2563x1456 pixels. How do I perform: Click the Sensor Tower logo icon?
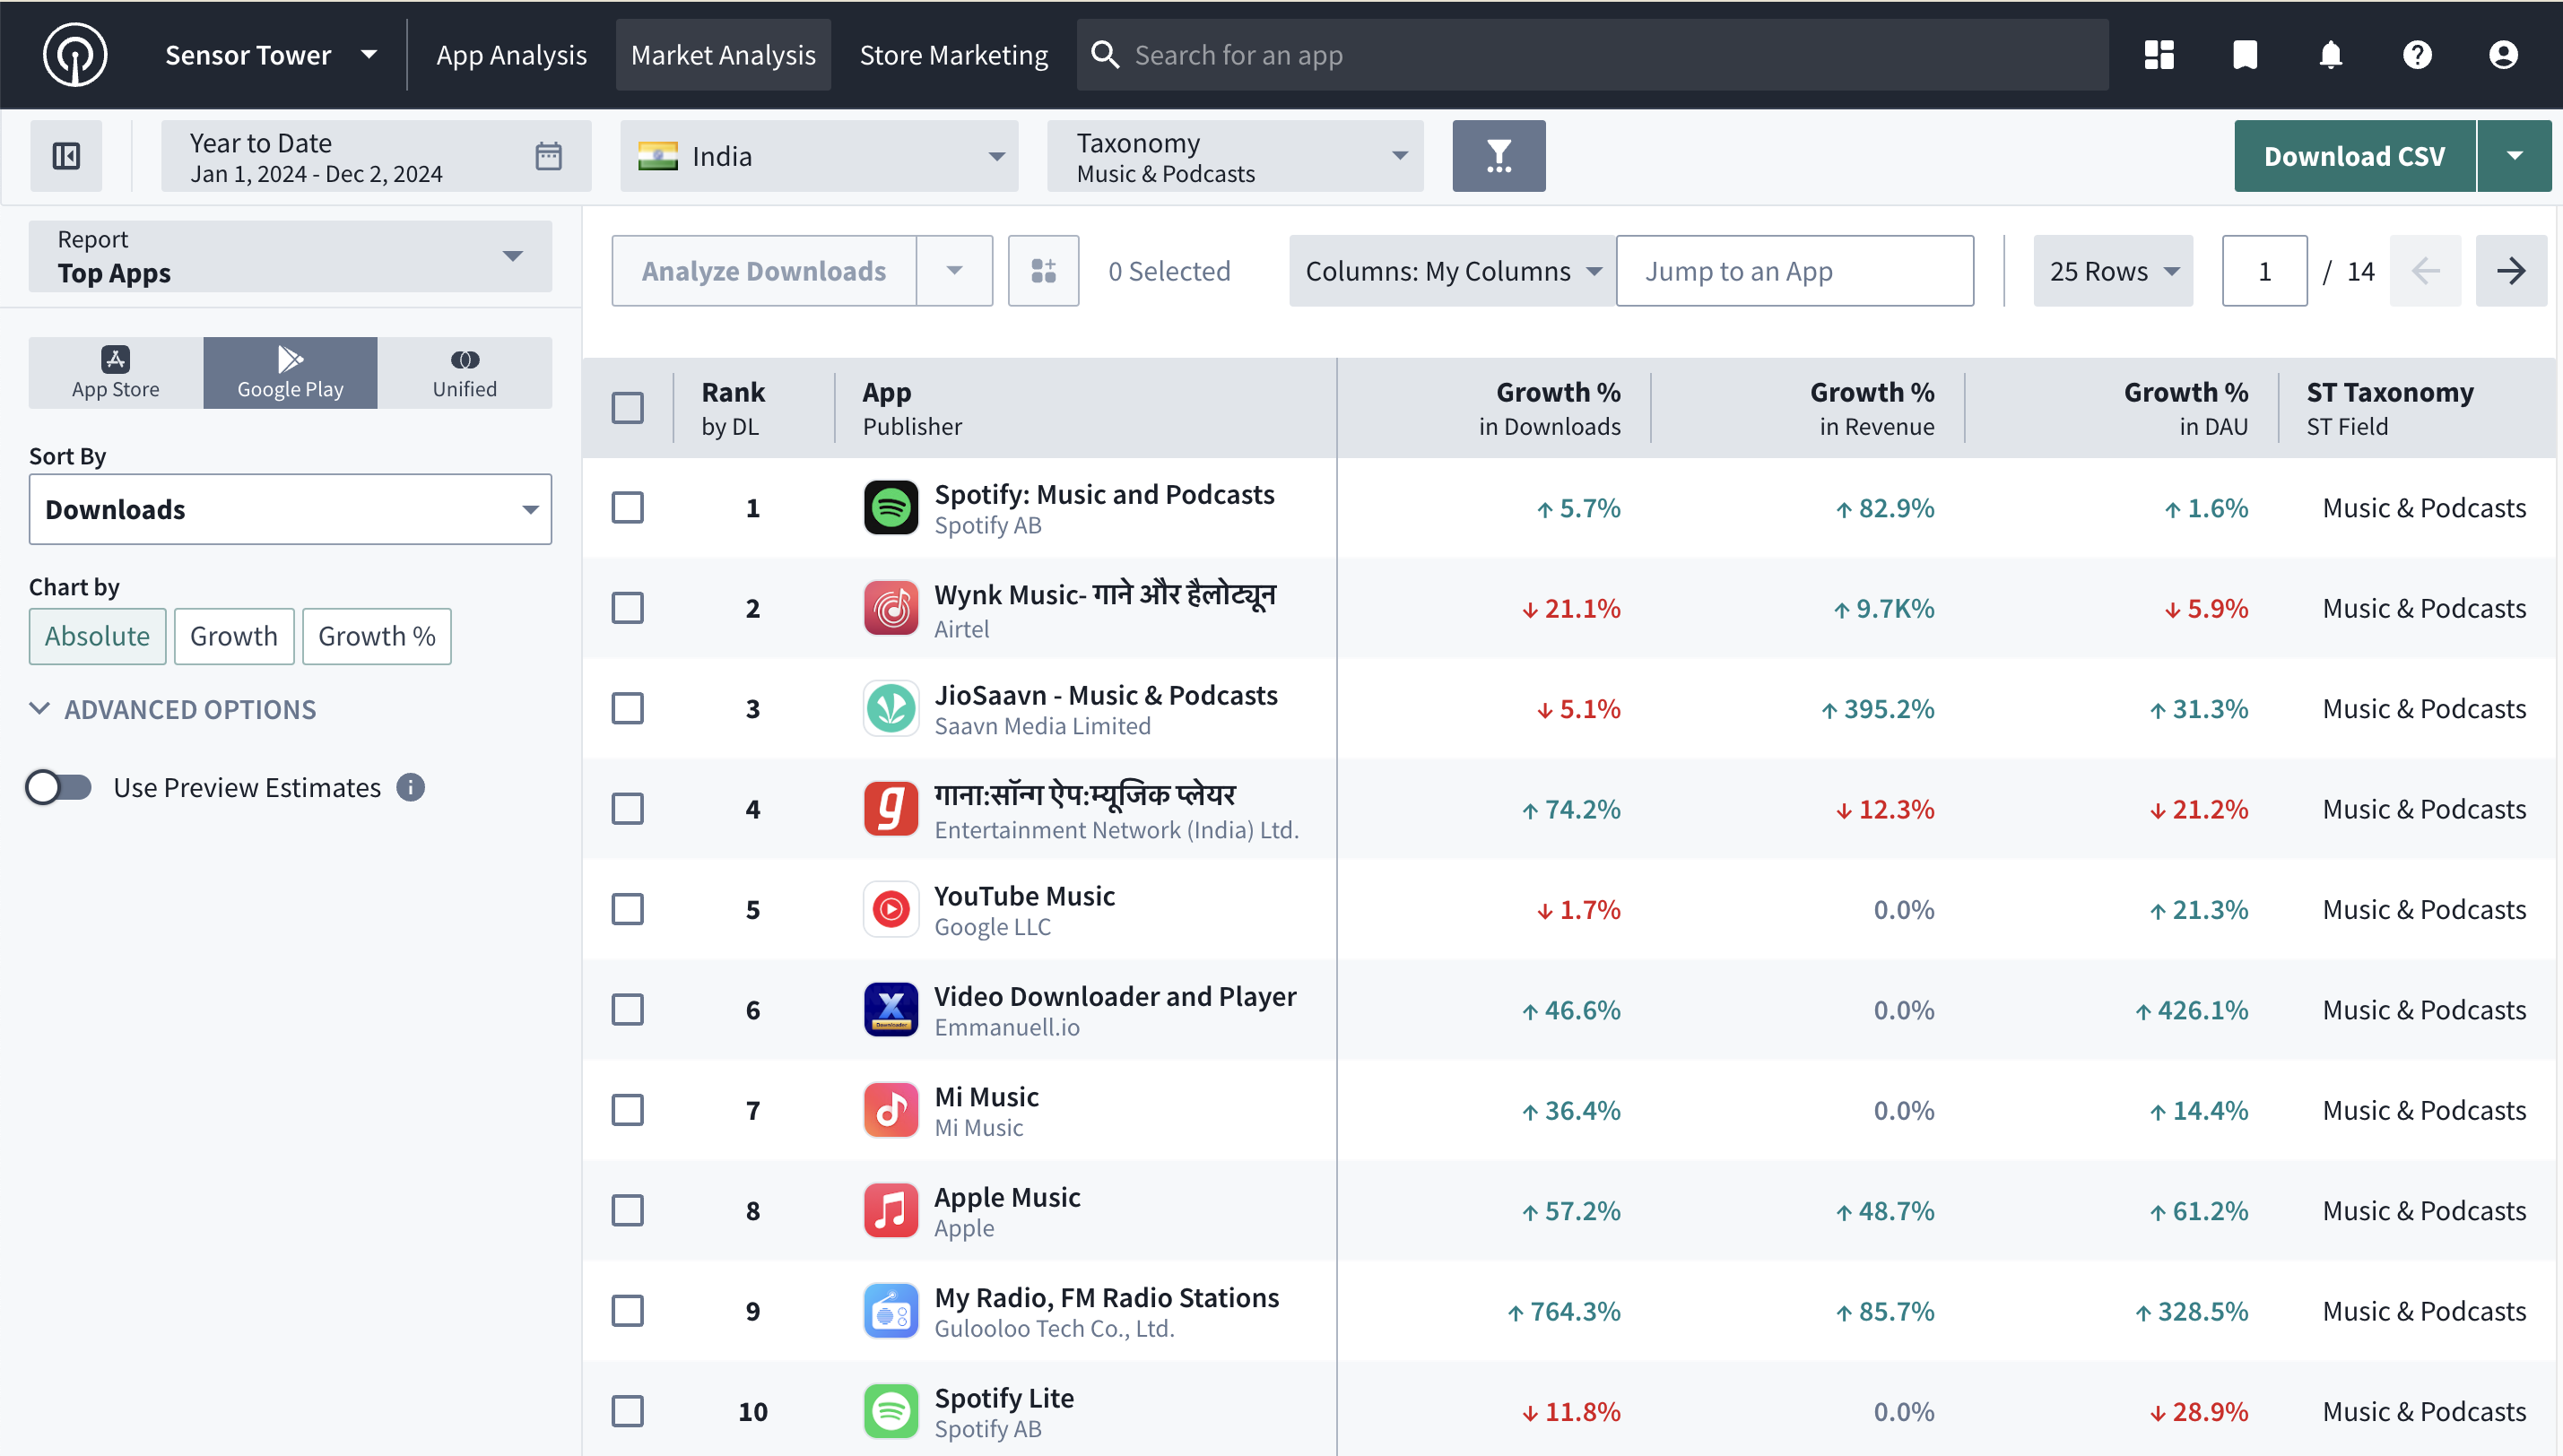point(75,55)
